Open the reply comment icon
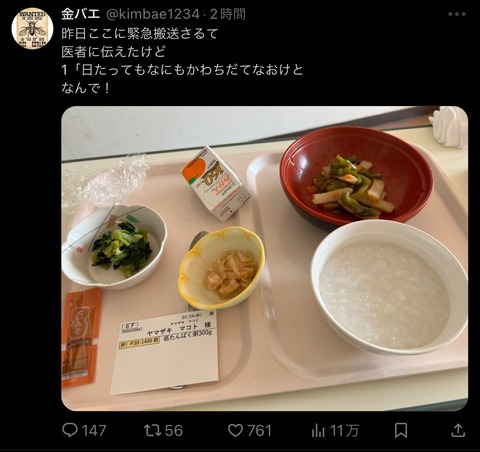 point(70,430)
